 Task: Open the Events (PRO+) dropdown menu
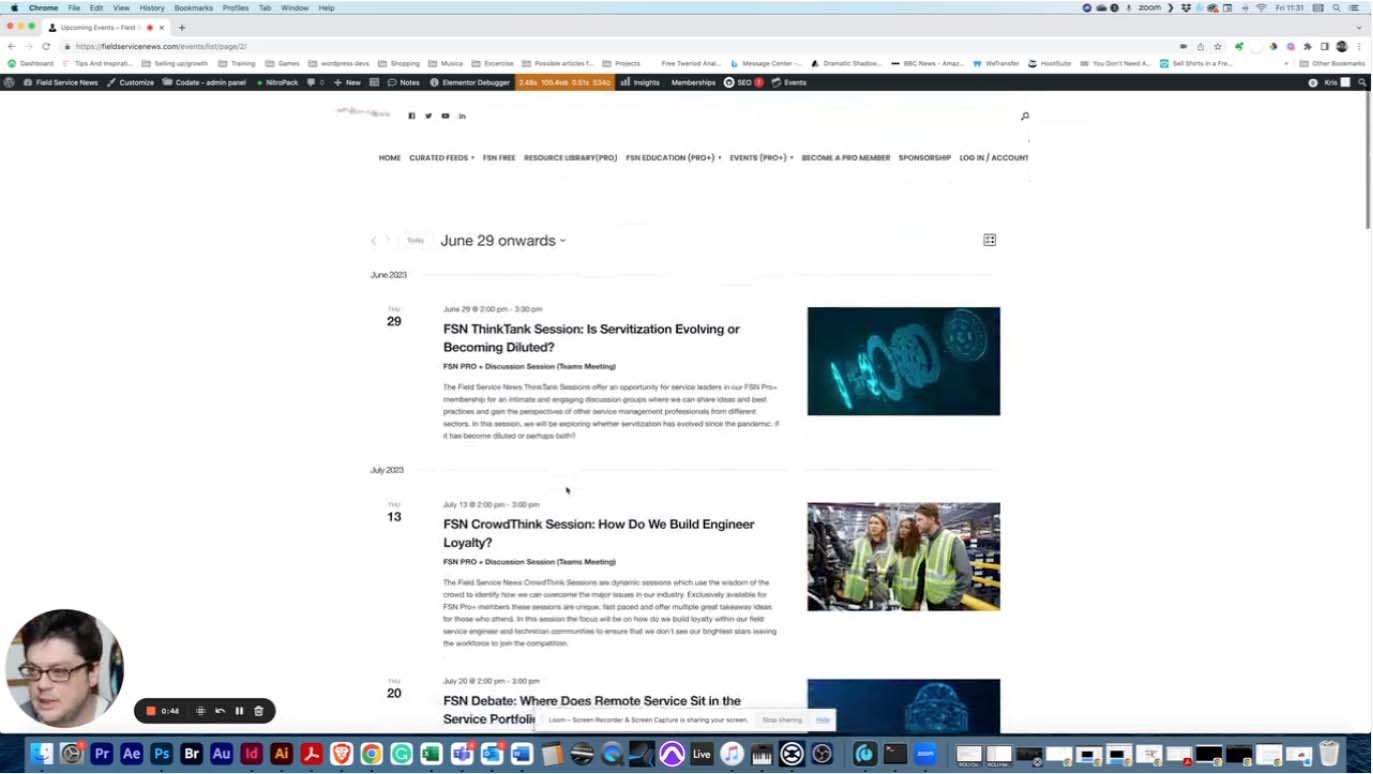point(761,158)
